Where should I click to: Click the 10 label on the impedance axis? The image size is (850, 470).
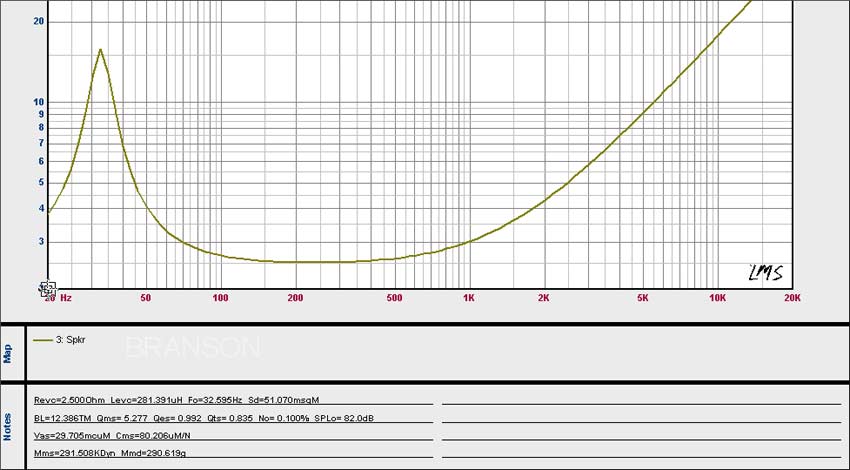[x=39, y=102]
